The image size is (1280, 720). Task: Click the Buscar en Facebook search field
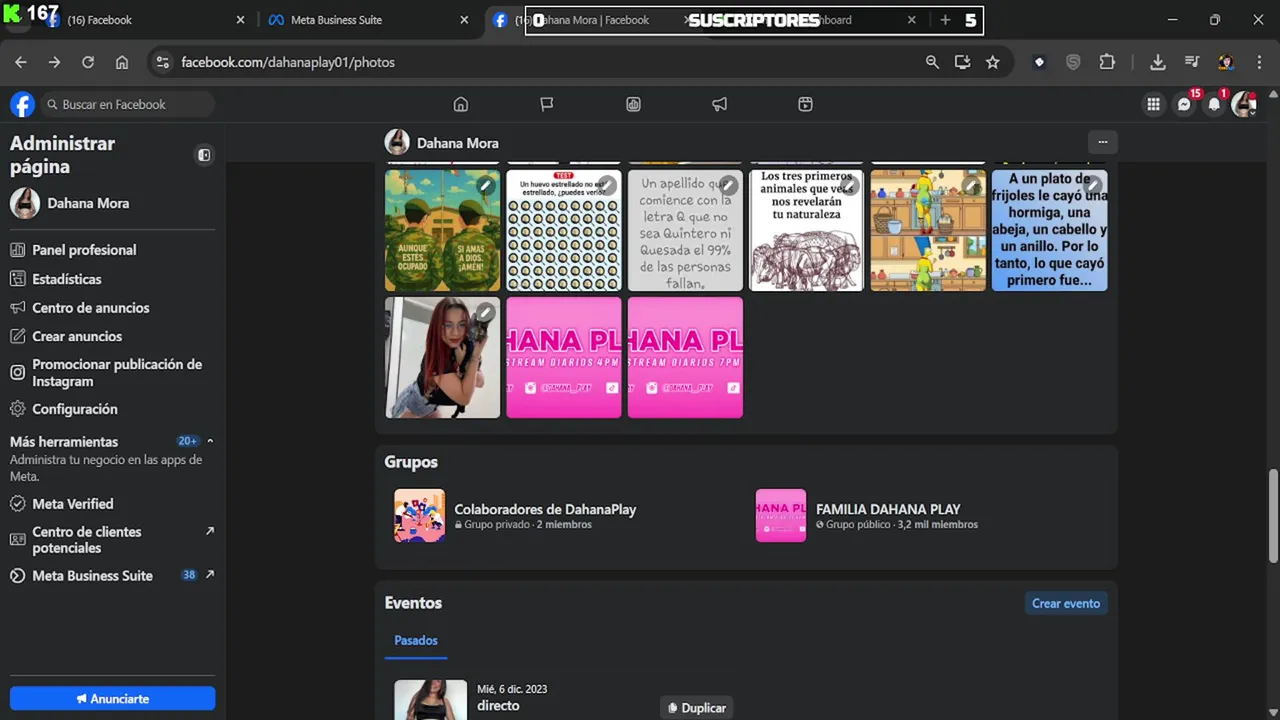tap(128, 104)
